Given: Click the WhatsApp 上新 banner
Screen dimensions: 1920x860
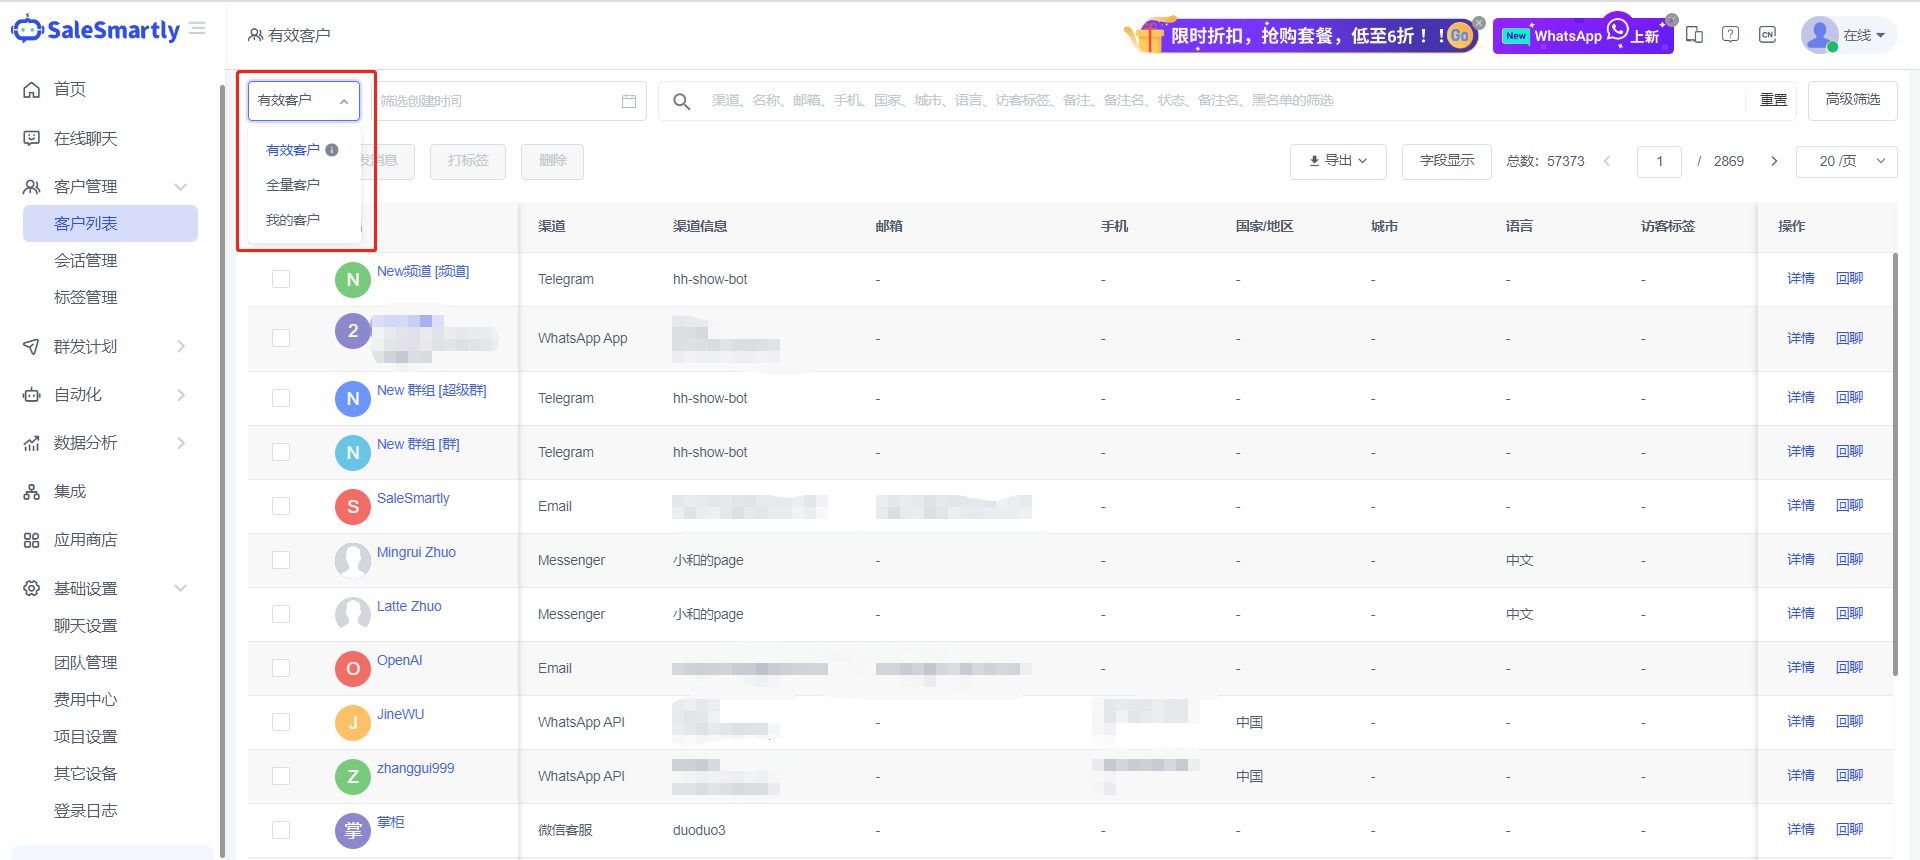Looking at the screenshot, I should coord(1582,36).
